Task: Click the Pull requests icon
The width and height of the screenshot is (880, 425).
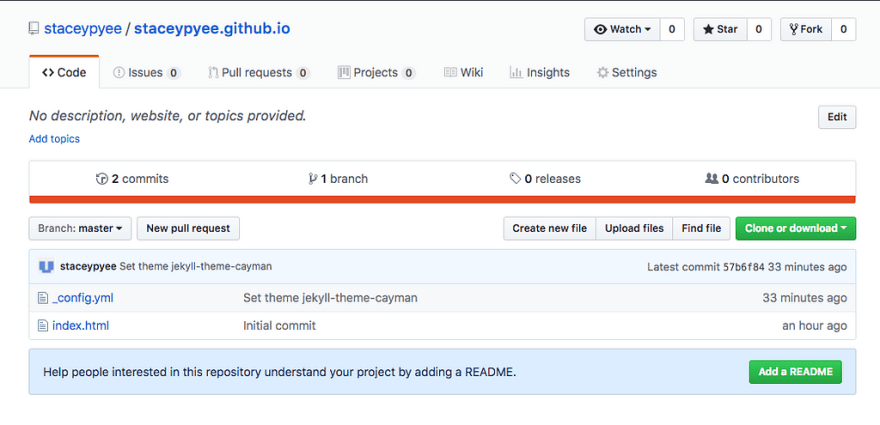Action: (213, 72)
